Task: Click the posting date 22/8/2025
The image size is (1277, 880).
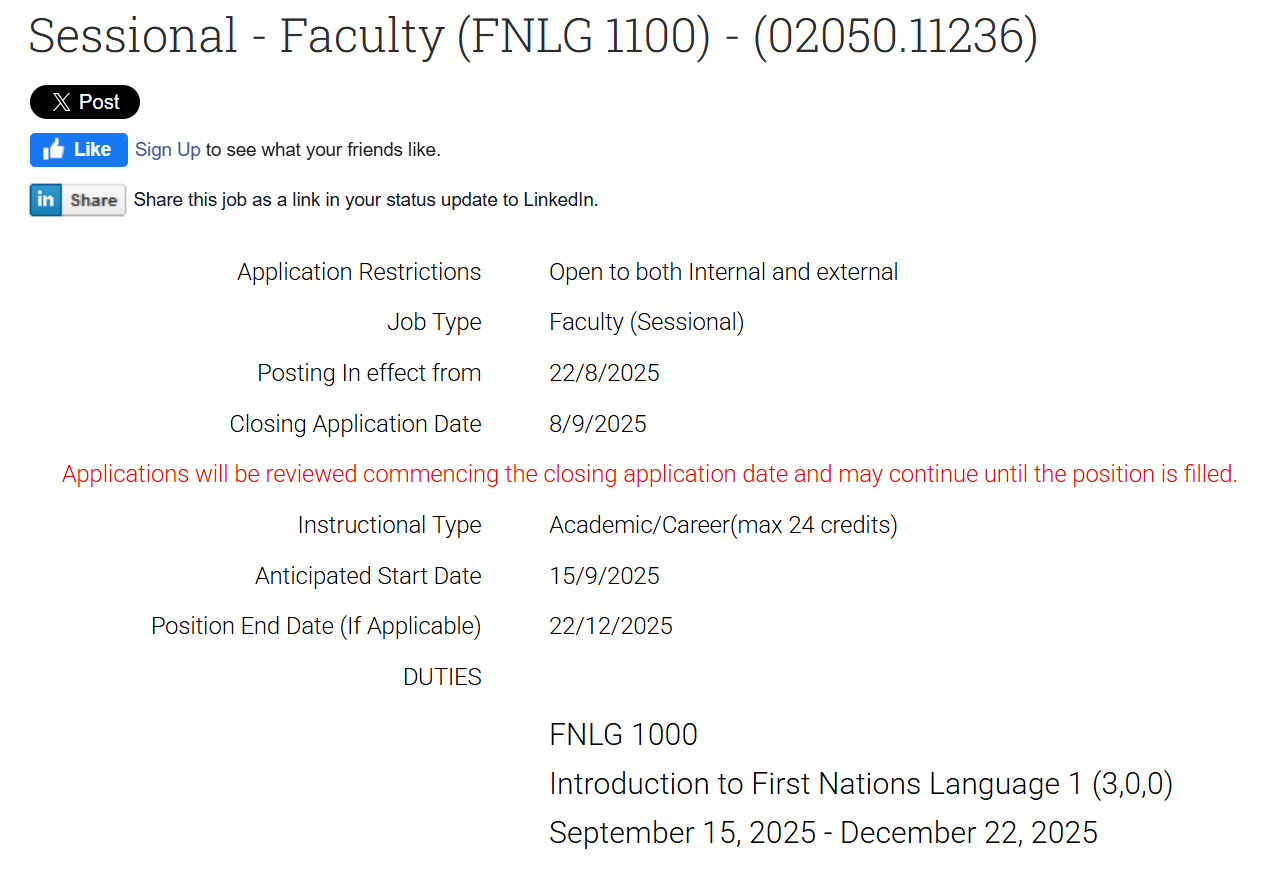Action: [604, 373]
